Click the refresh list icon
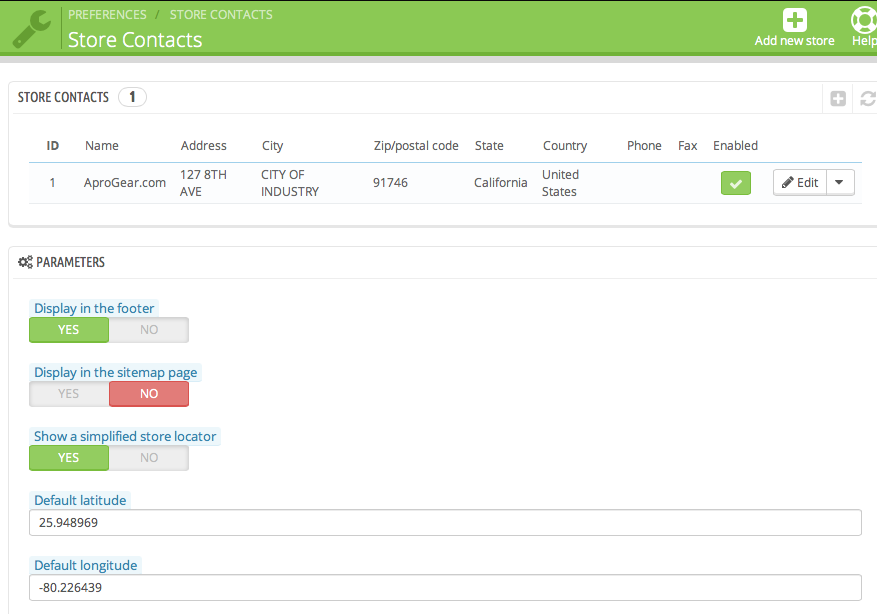This screenshot has width=877, height=614. pyautogui.click(x=868, y=98)
